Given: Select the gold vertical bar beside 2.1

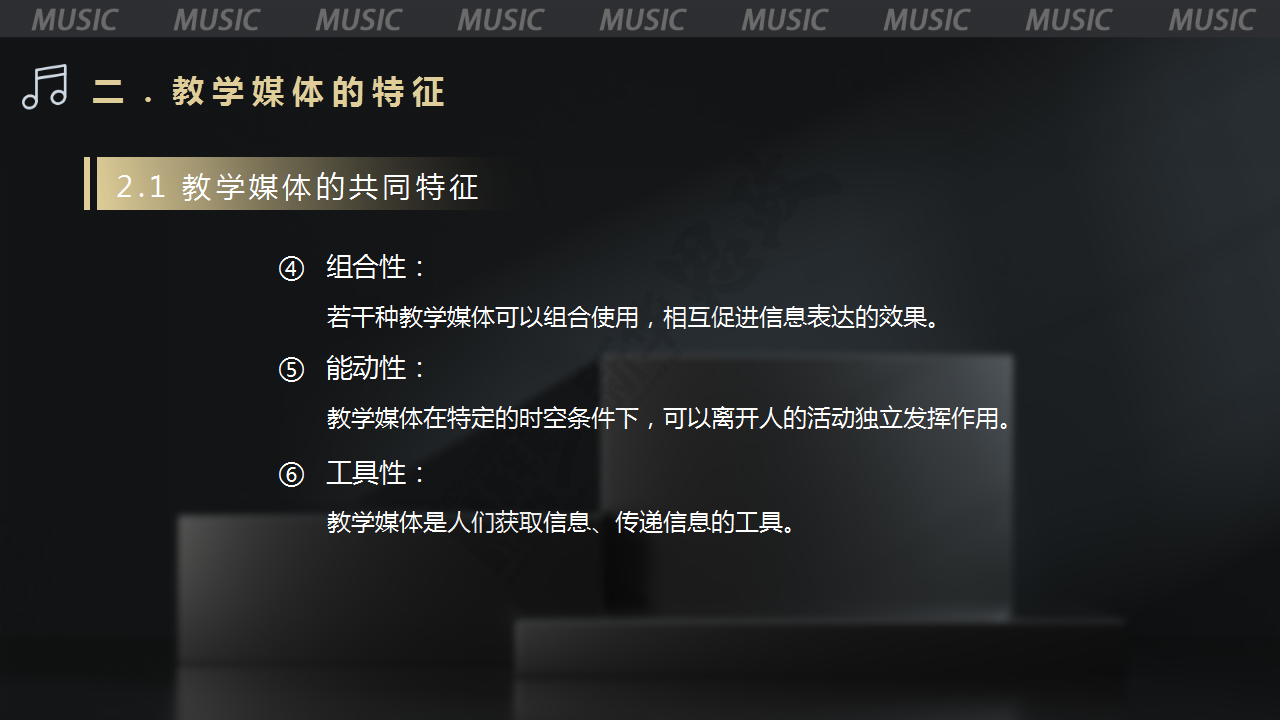Looking at the screenshot, I should coord(87,183).
